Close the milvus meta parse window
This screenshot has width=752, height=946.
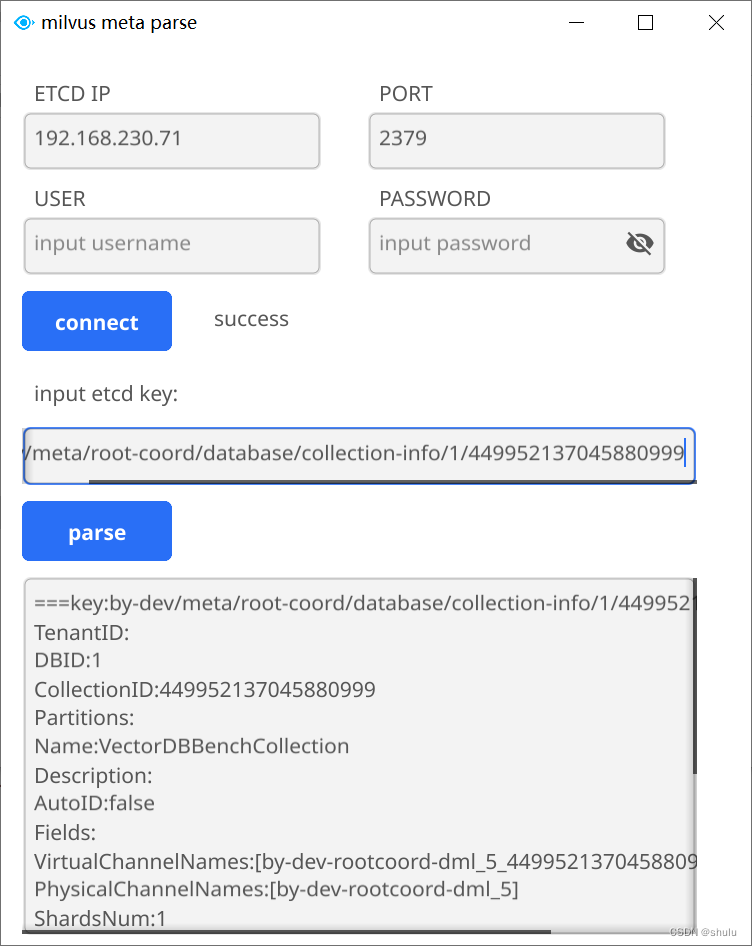pyautogui.click(x=716, y=23)
